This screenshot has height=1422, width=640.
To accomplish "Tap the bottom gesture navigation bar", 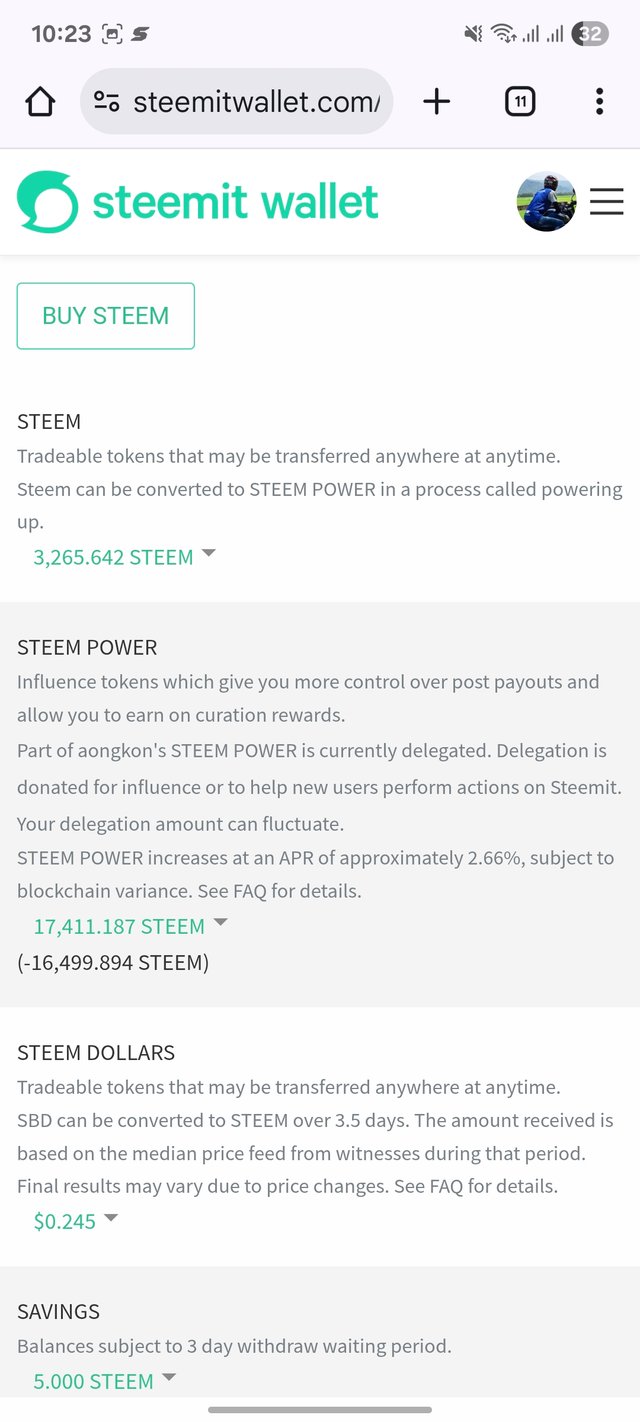I will click(320, 1410).
